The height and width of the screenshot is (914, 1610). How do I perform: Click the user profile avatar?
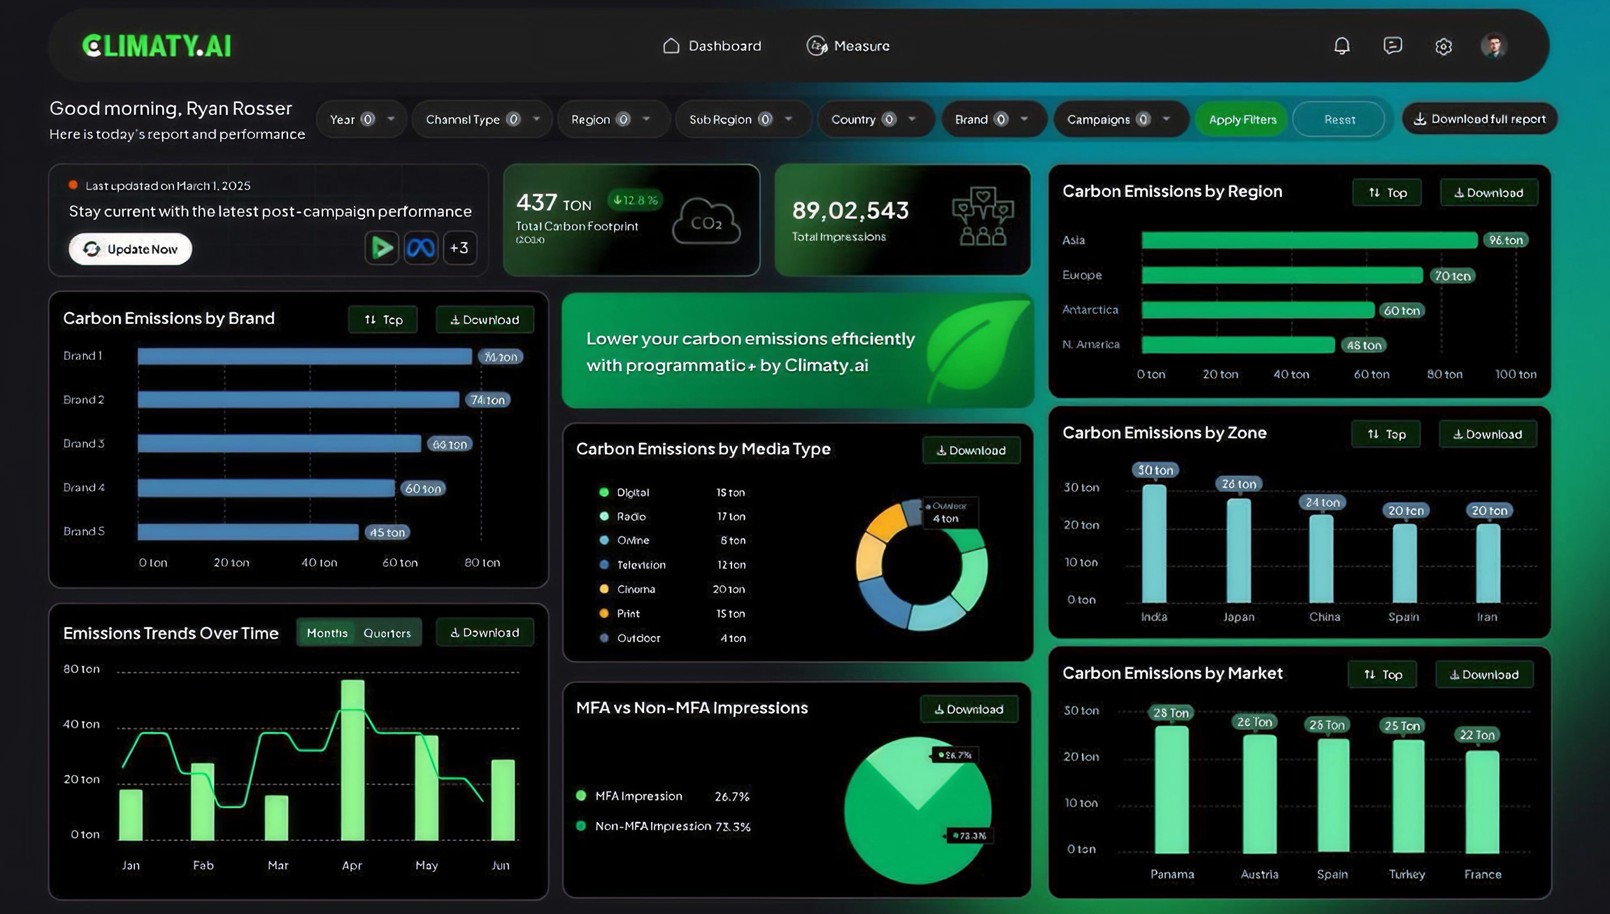(1494, 46)
